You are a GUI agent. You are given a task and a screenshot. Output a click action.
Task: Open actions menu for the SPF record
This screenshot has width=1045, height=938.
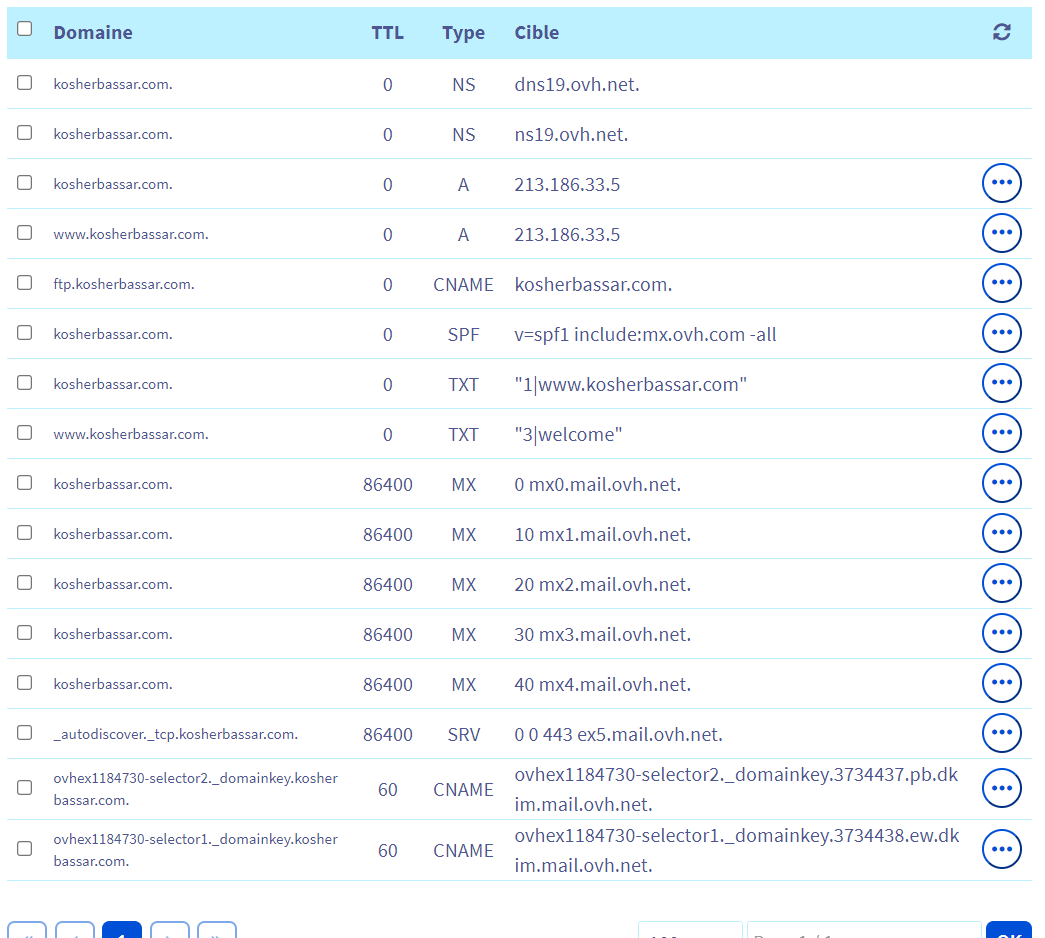[x=1001, y=334]
